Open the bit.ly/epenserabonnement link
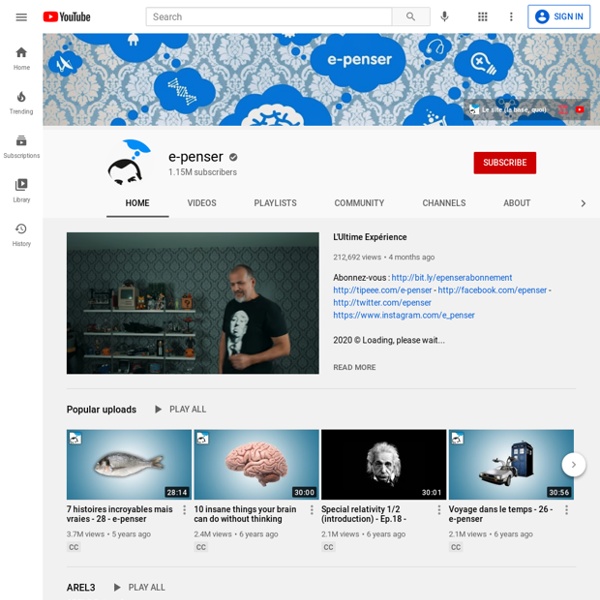 (x=452, y=277)
